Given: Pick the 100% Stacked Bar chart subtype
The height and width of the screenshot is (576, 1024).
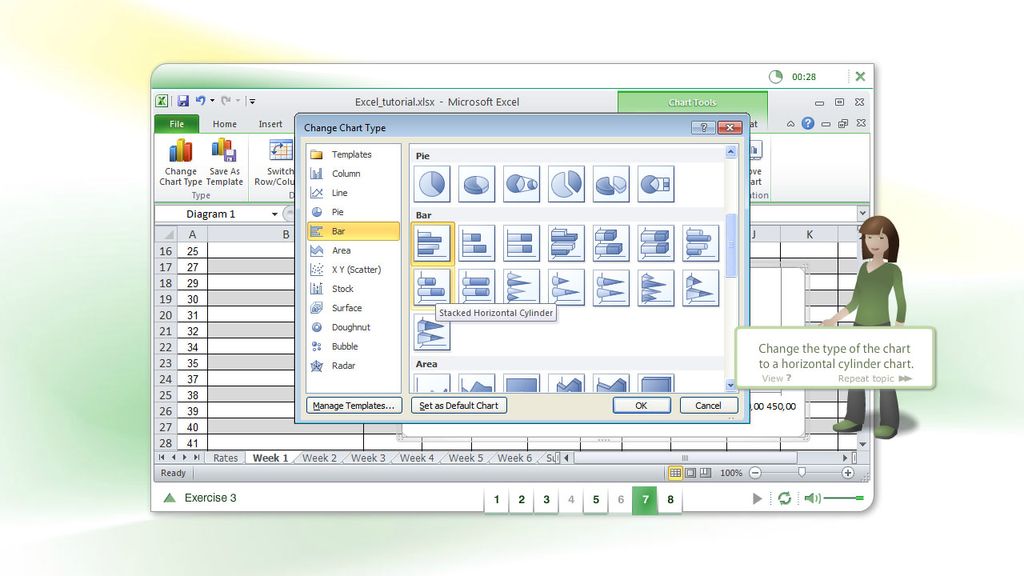Looking at the screenshot, I should [522, 243].
